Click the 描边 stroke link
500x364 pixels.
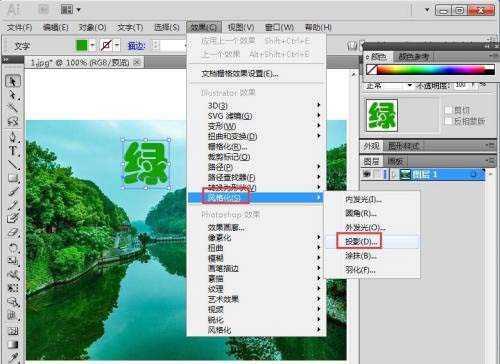point(136,46)
